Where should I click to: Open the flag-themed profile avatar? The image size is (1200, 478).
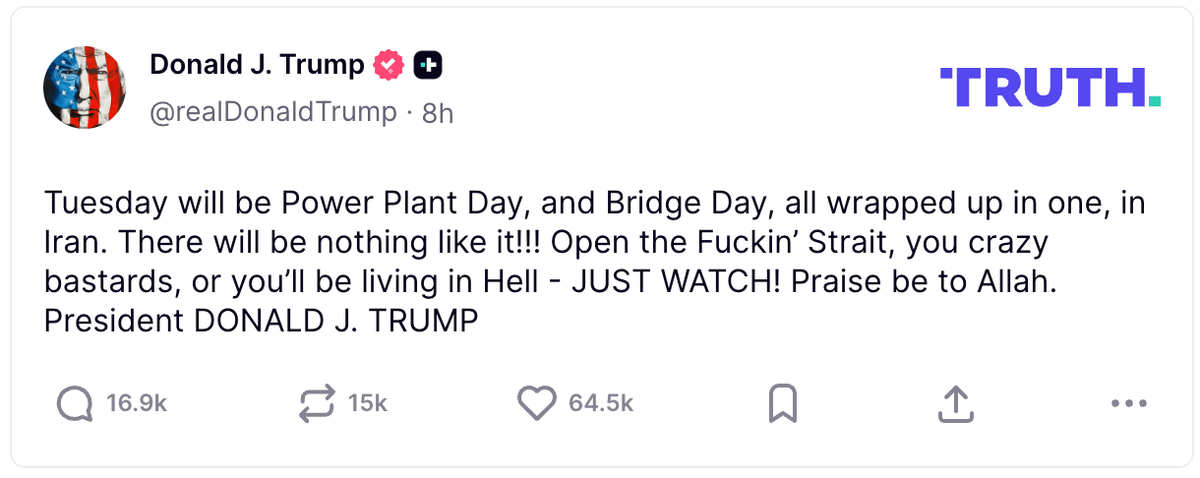pos(83,87)
